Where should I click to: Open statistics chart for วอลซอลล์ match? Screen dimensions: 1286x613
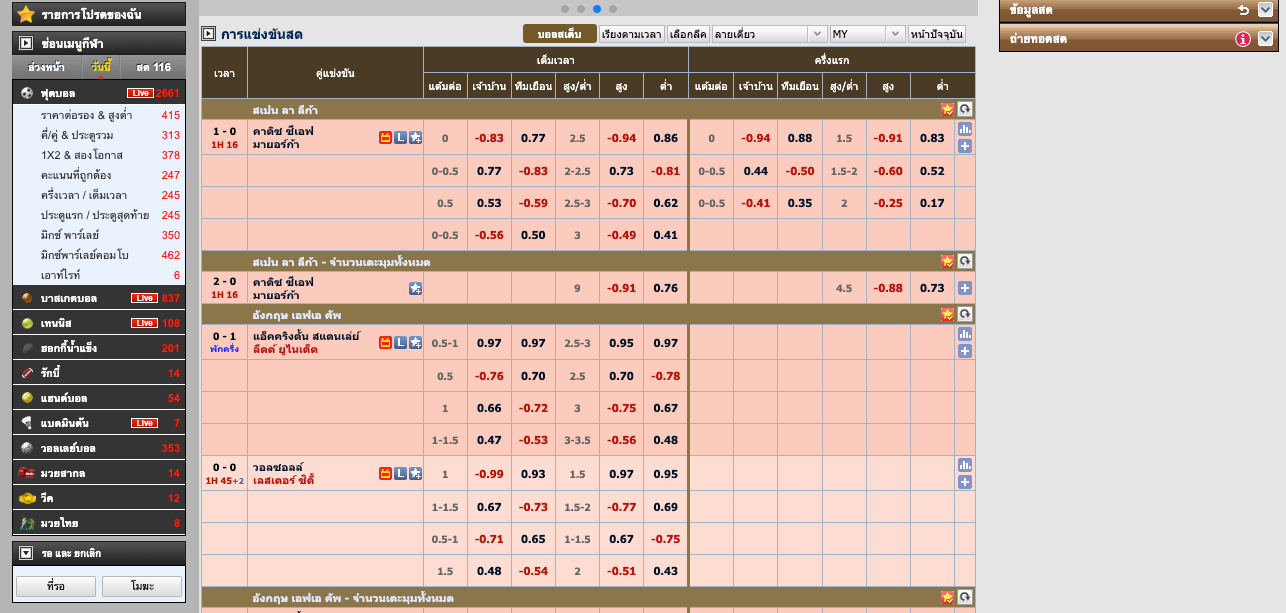[x=965, y=465]
